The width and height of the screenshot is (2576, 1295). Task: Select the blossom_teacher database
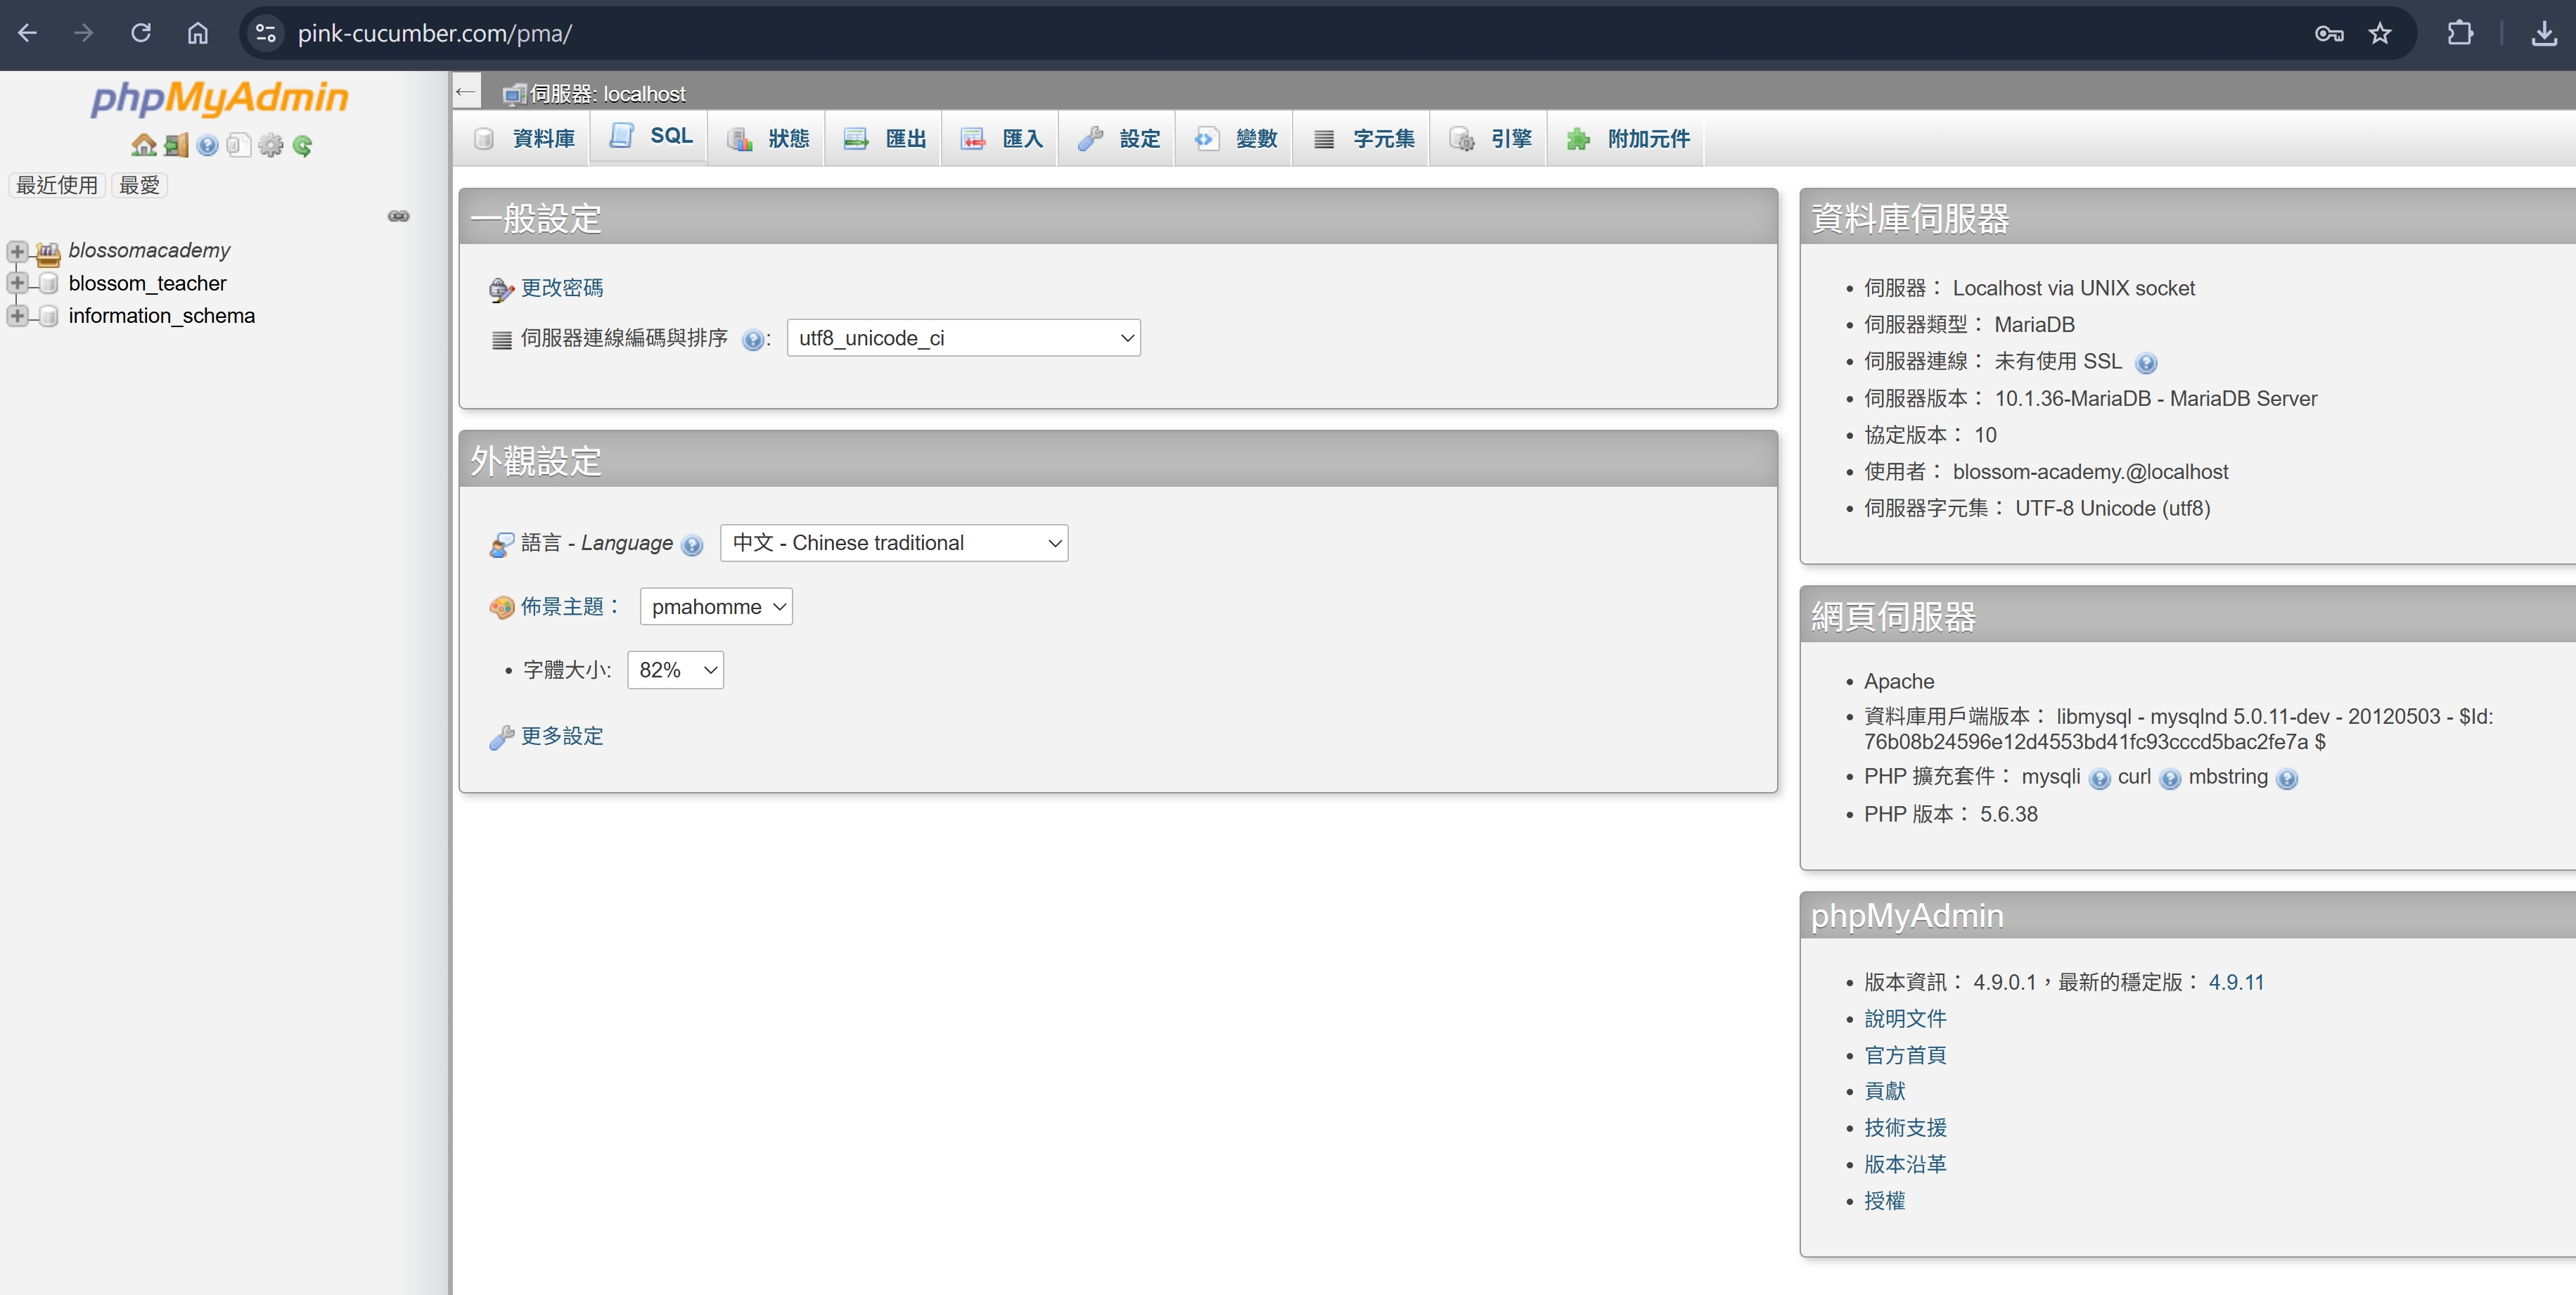pyautogui.click(x=147, y=283)
